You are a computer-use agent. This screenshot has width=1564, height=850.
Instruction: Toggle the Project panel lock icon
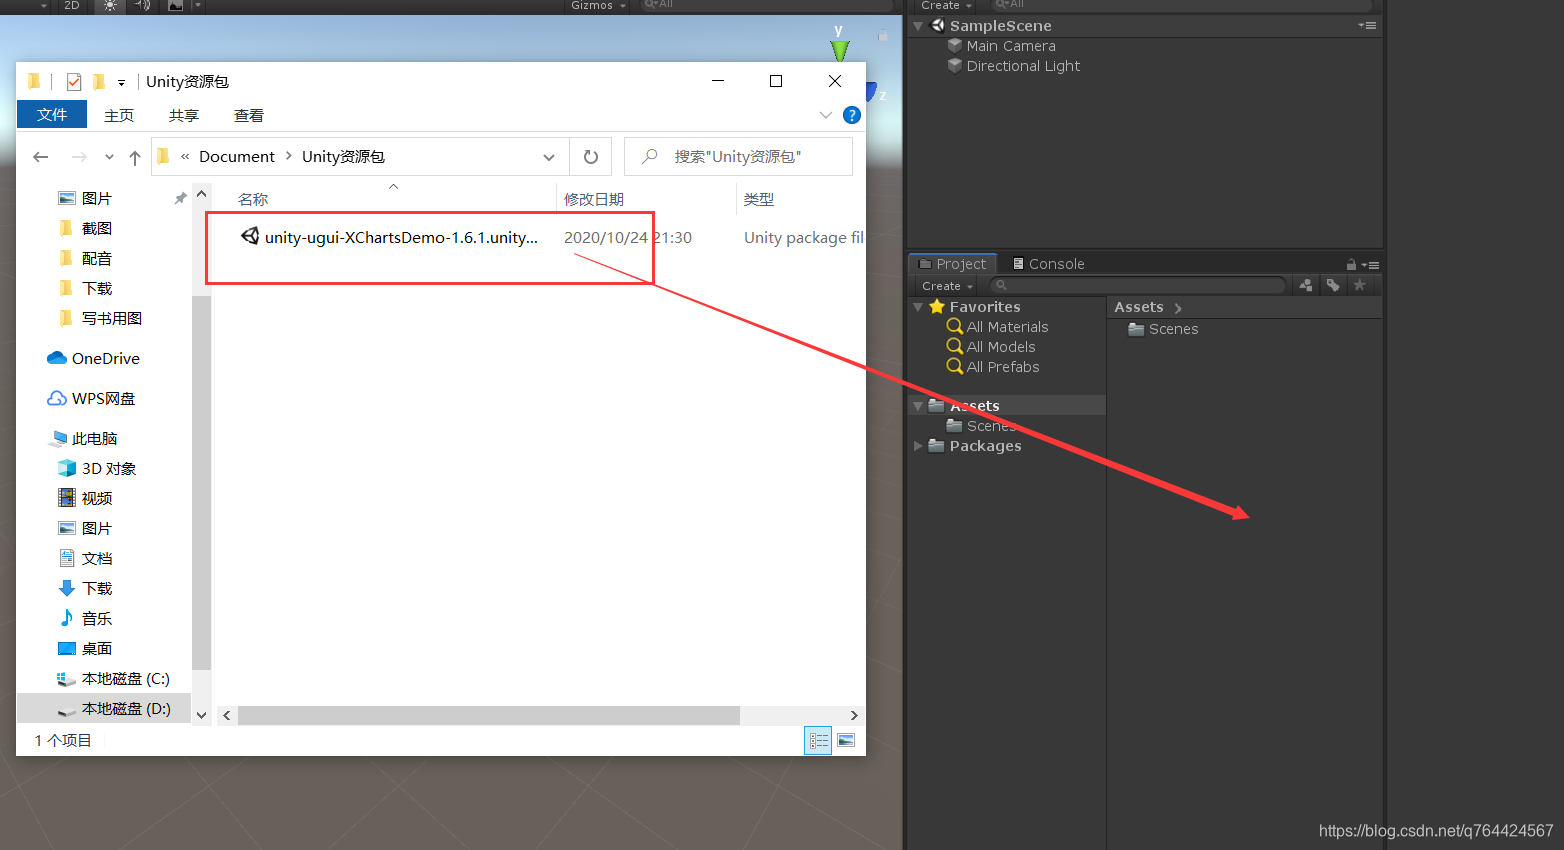(1351, 265)
